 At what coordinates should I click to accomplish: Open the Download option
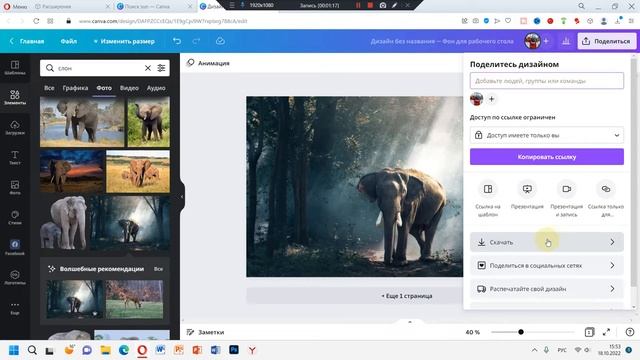(x=547, y=242)
